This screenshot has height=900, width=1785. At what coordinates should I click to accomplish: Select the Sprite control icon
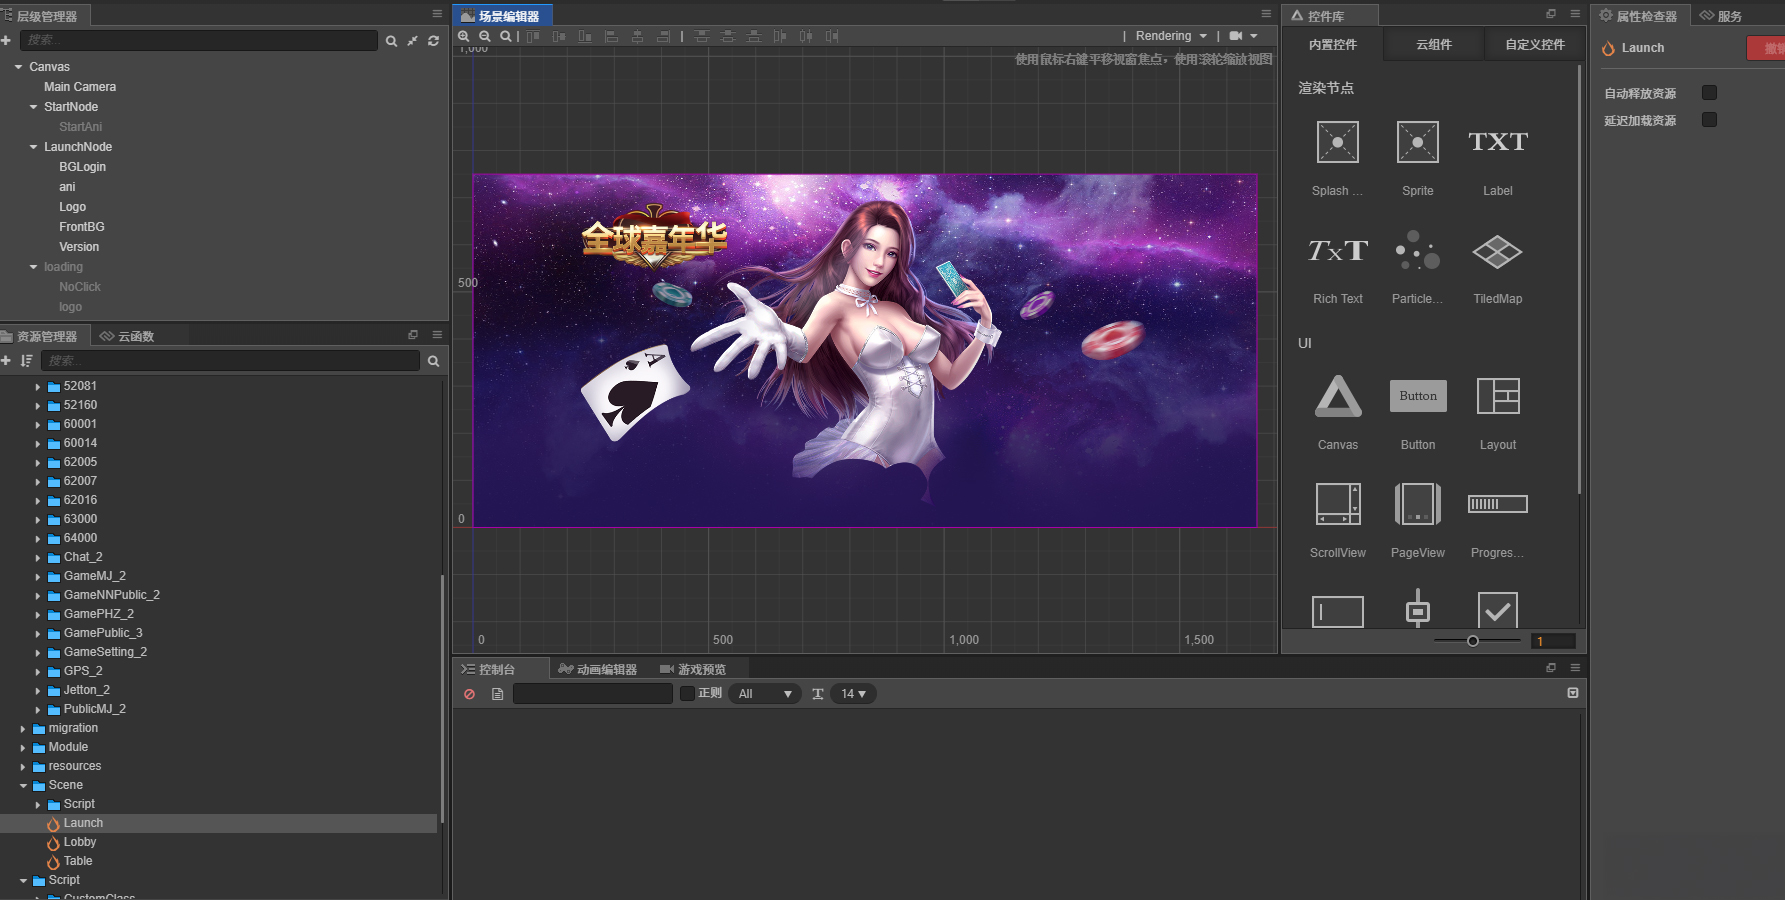point(1418,142)
